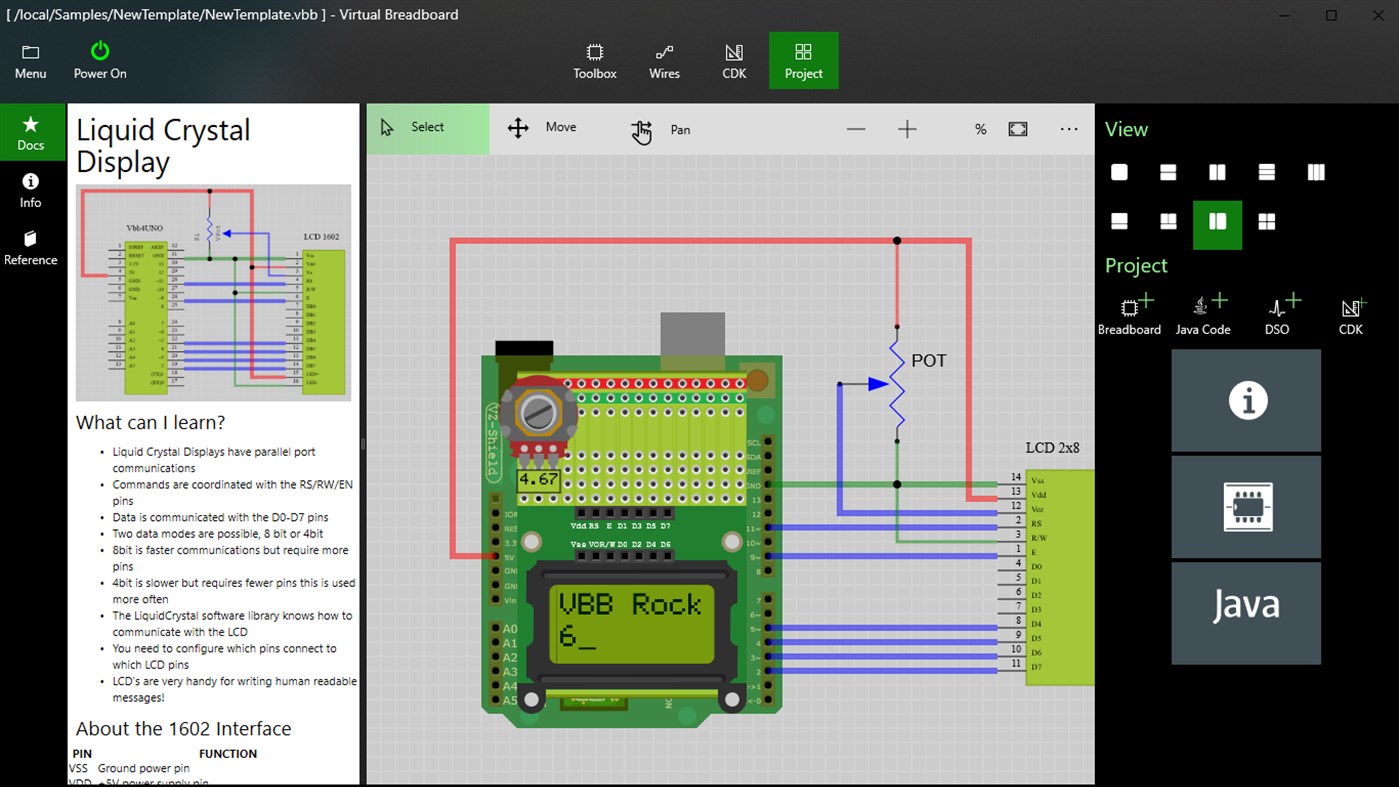Click the fit-to-screen zoom icon
This screenshot has height=787, width=1399.
(x=1015, y=128)
